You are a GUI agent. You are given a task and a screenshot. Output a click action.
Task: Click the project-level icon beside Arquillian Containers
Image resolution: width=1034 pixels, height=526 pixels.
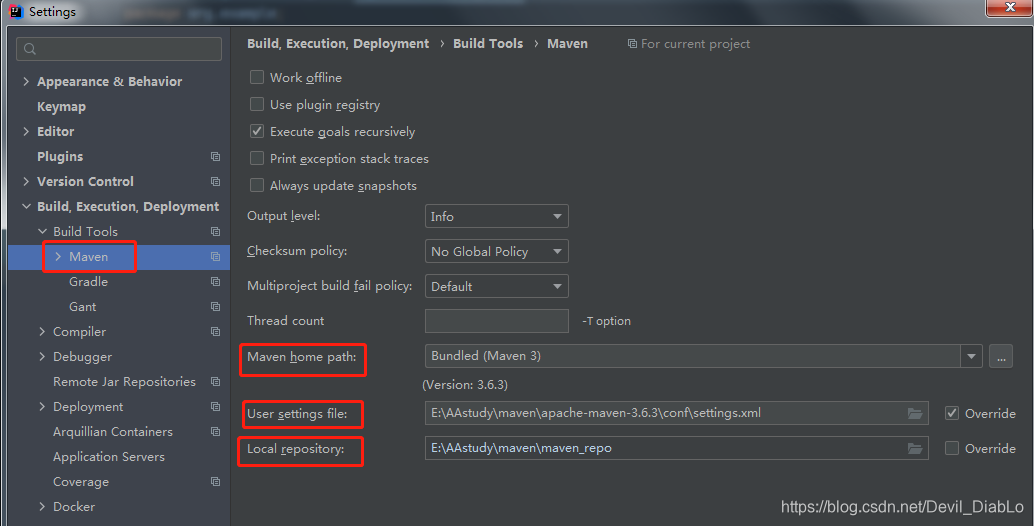(215, 432)
